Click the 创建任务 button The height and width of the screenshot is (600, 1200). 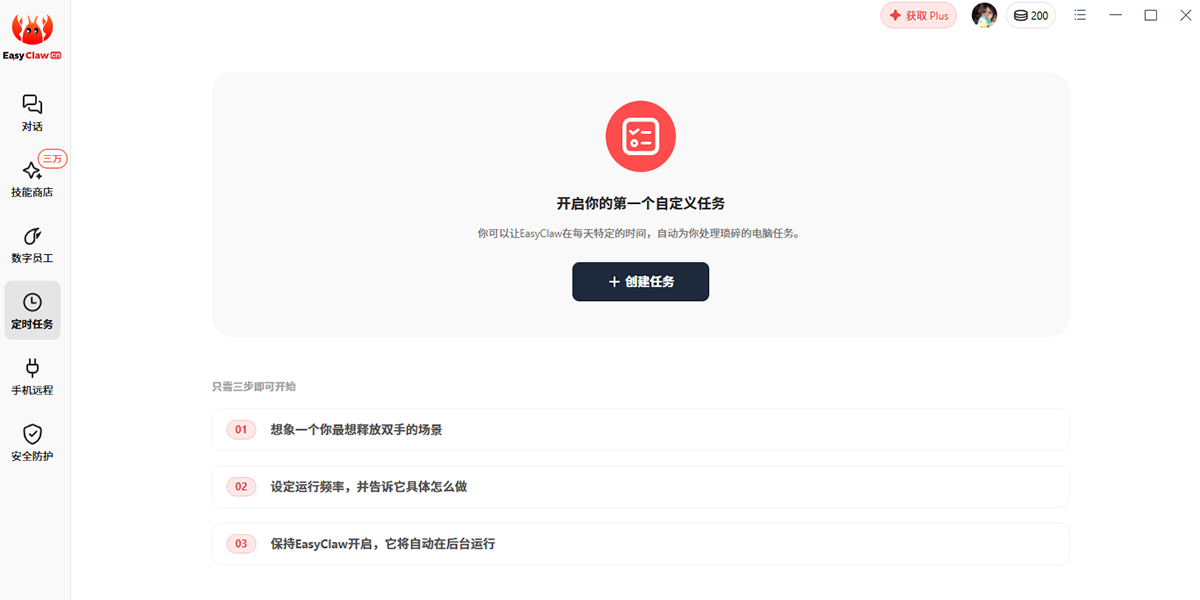[641, 282]
